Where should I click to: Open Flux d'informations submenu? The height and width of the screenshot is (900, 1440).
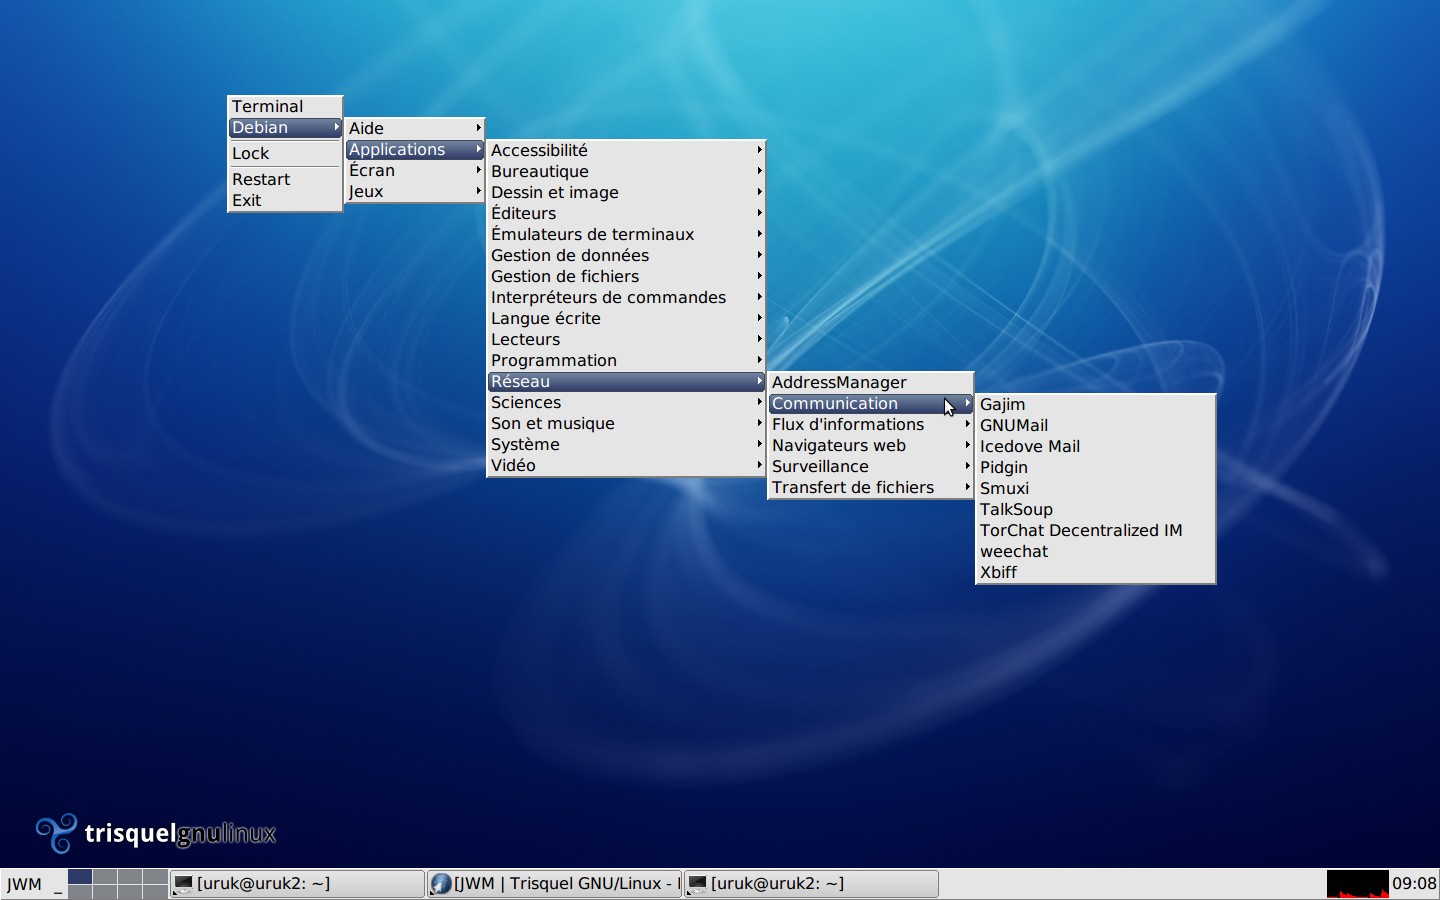[871, 424]
